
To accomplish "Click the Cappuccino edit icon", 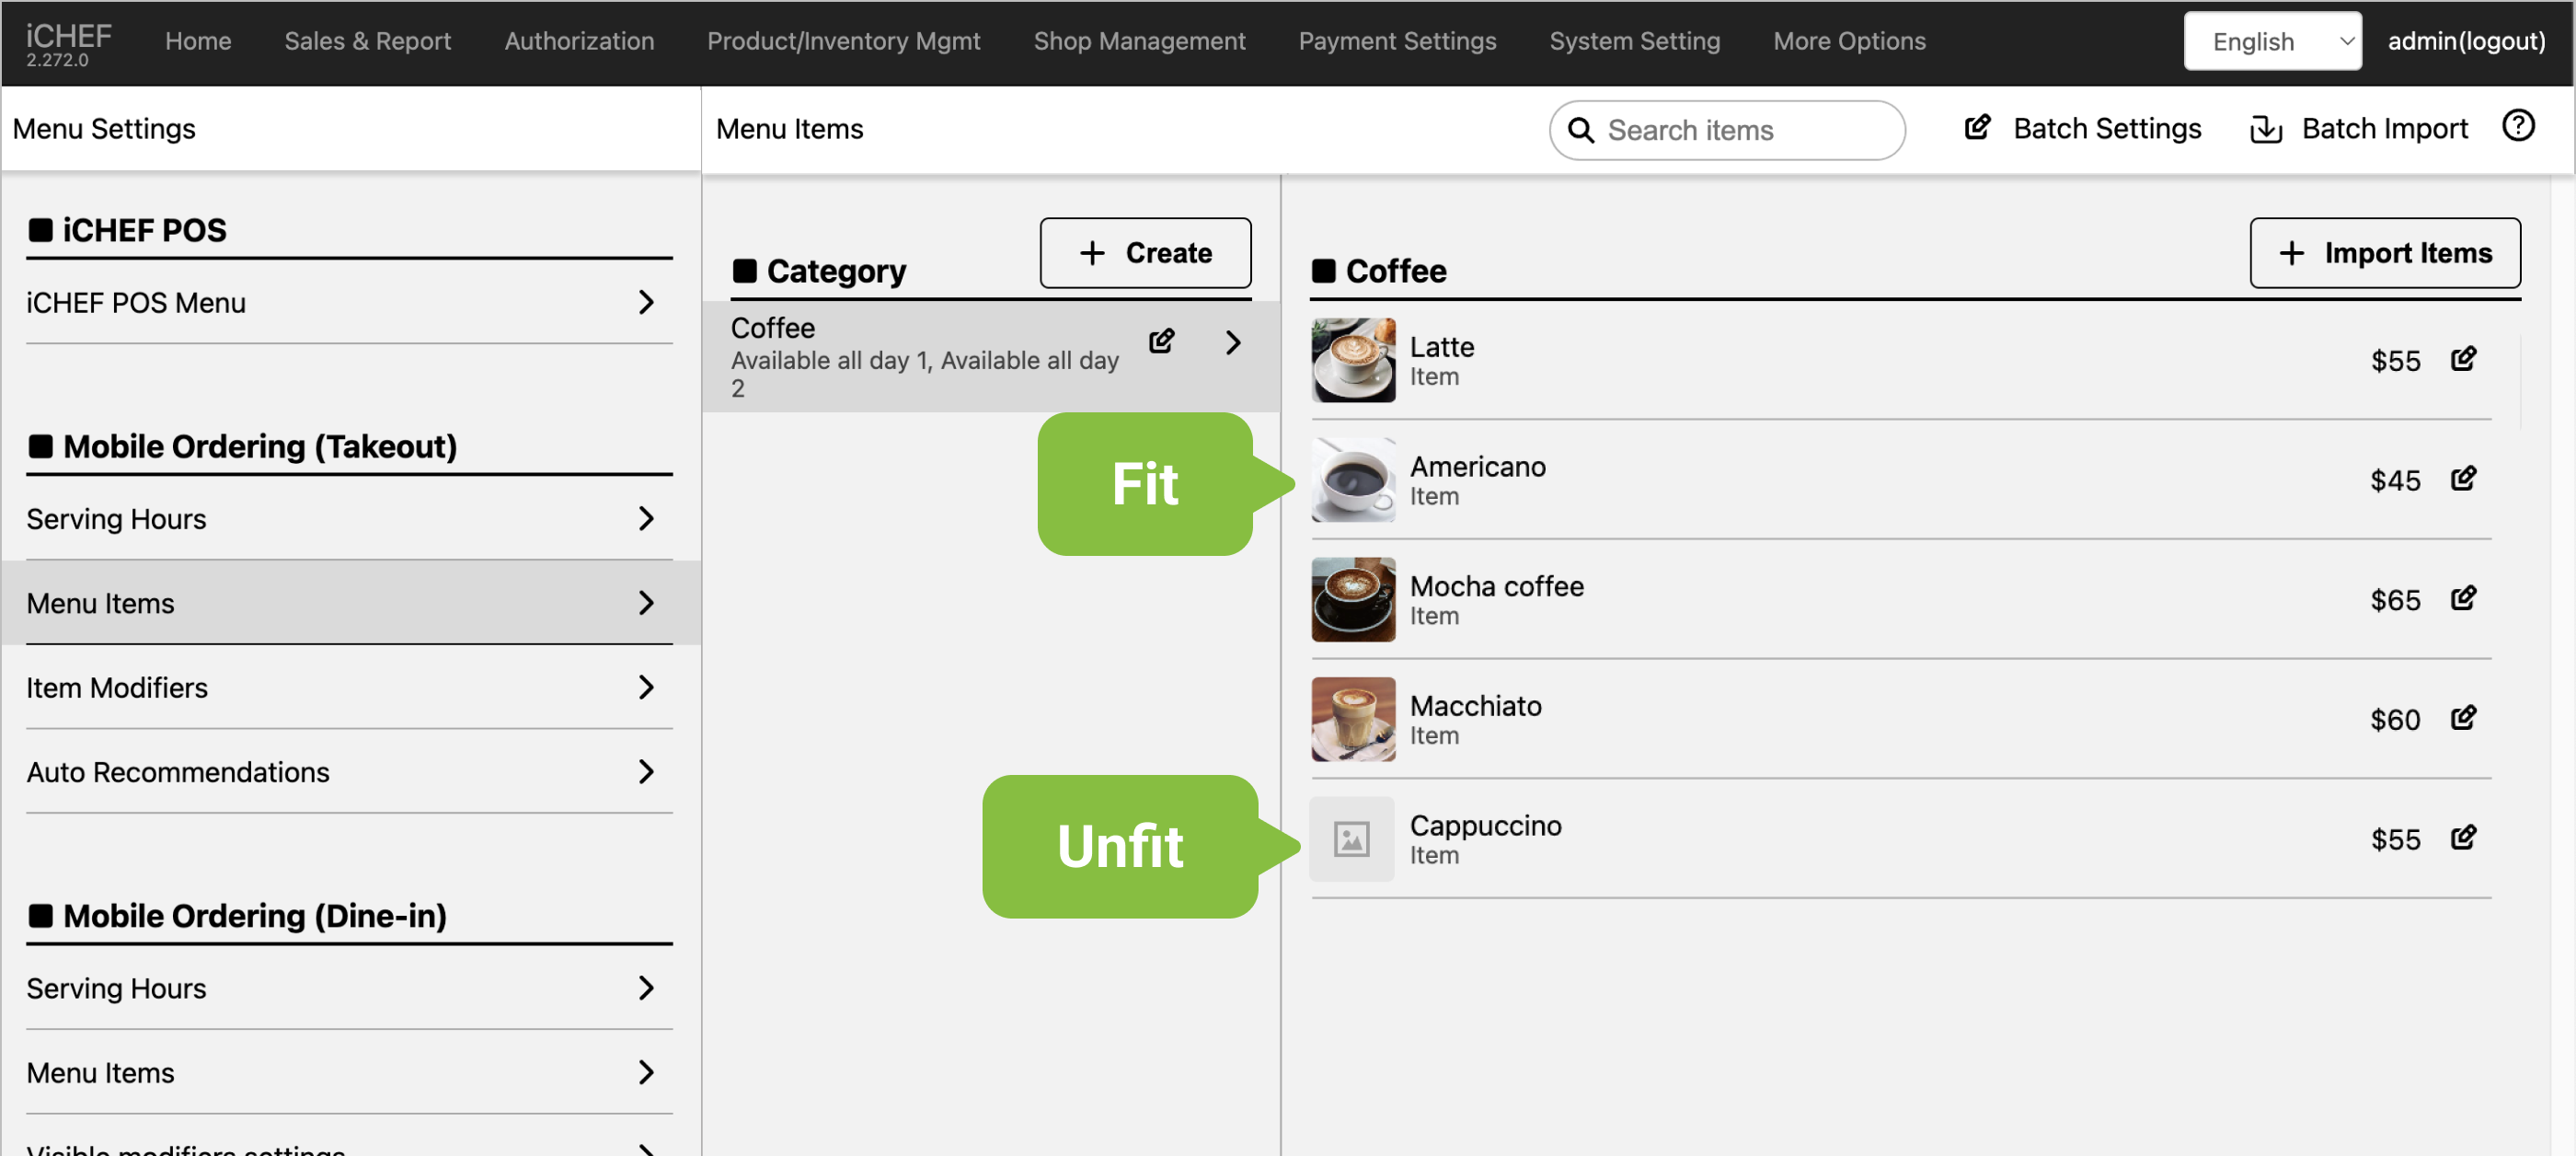I will (2462, 838).
